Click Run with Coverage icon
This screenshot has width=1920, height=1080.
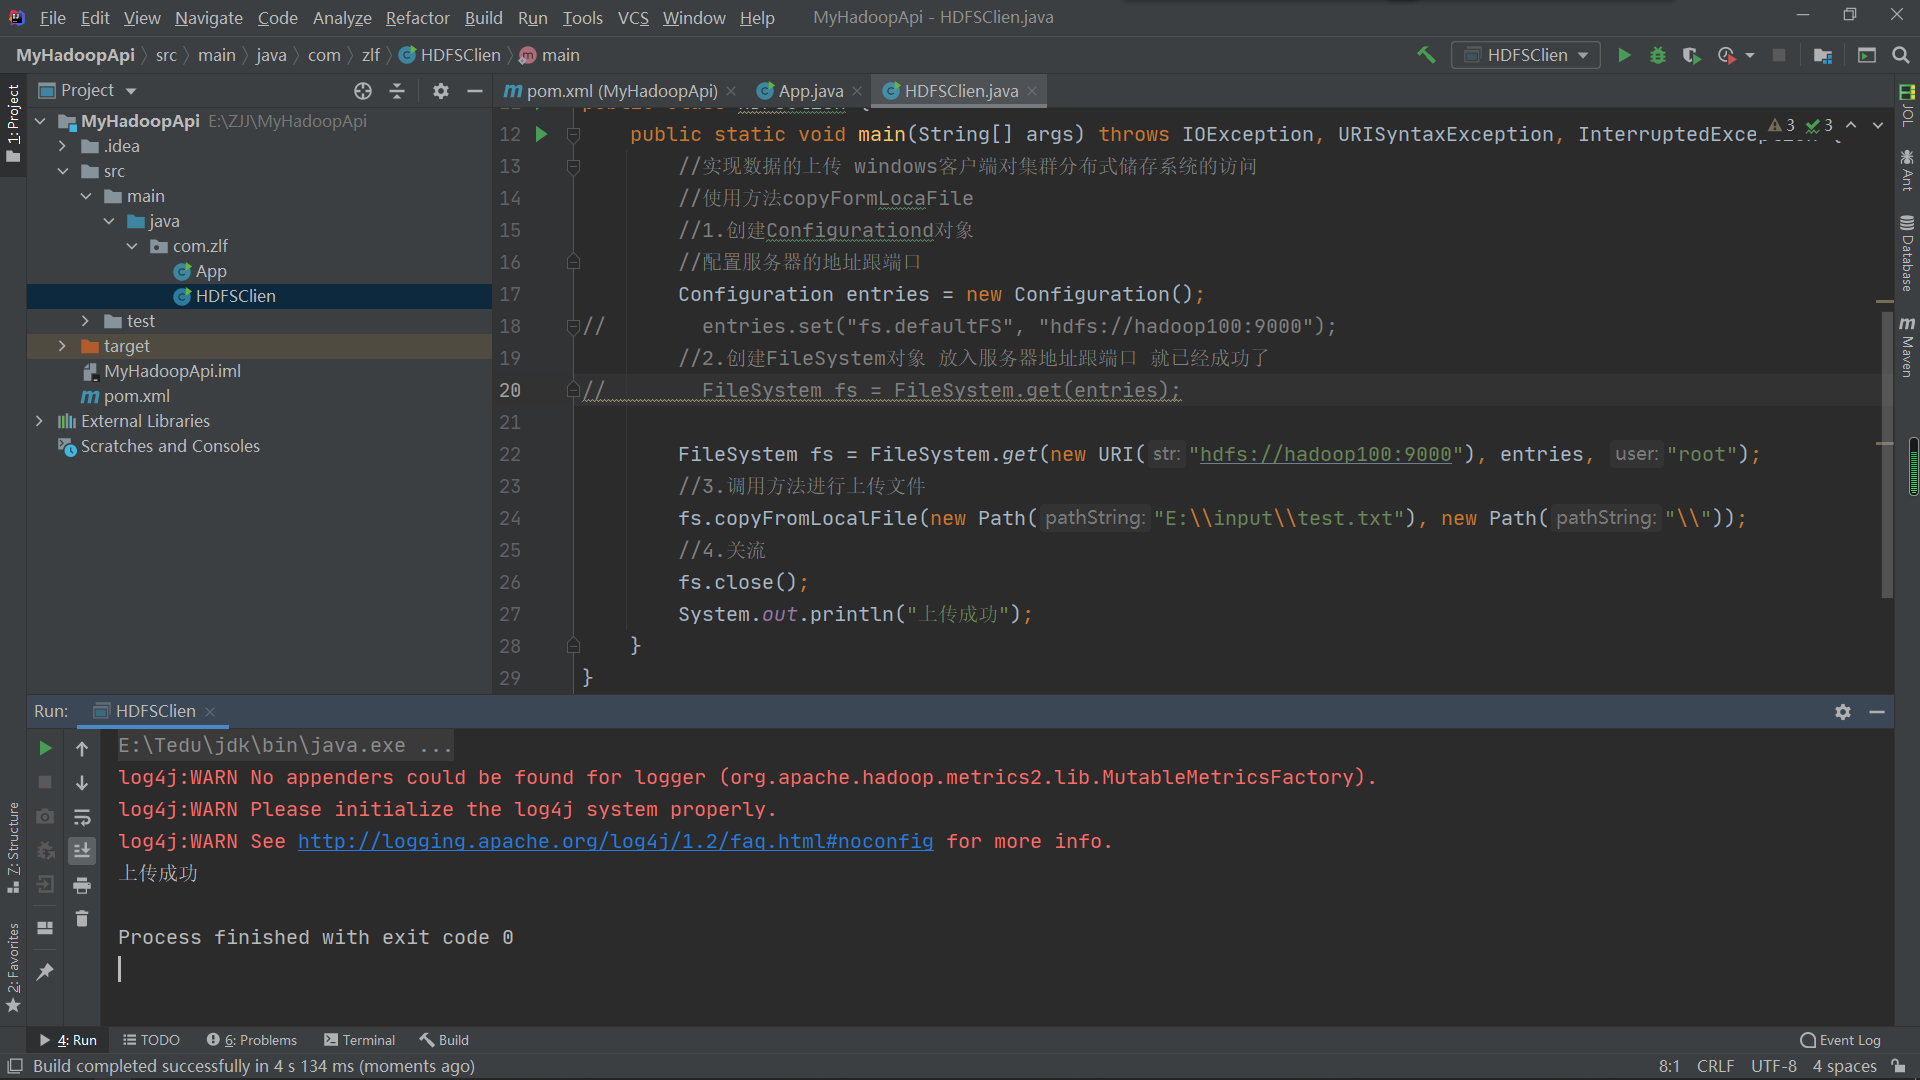tap(1691, 55)
